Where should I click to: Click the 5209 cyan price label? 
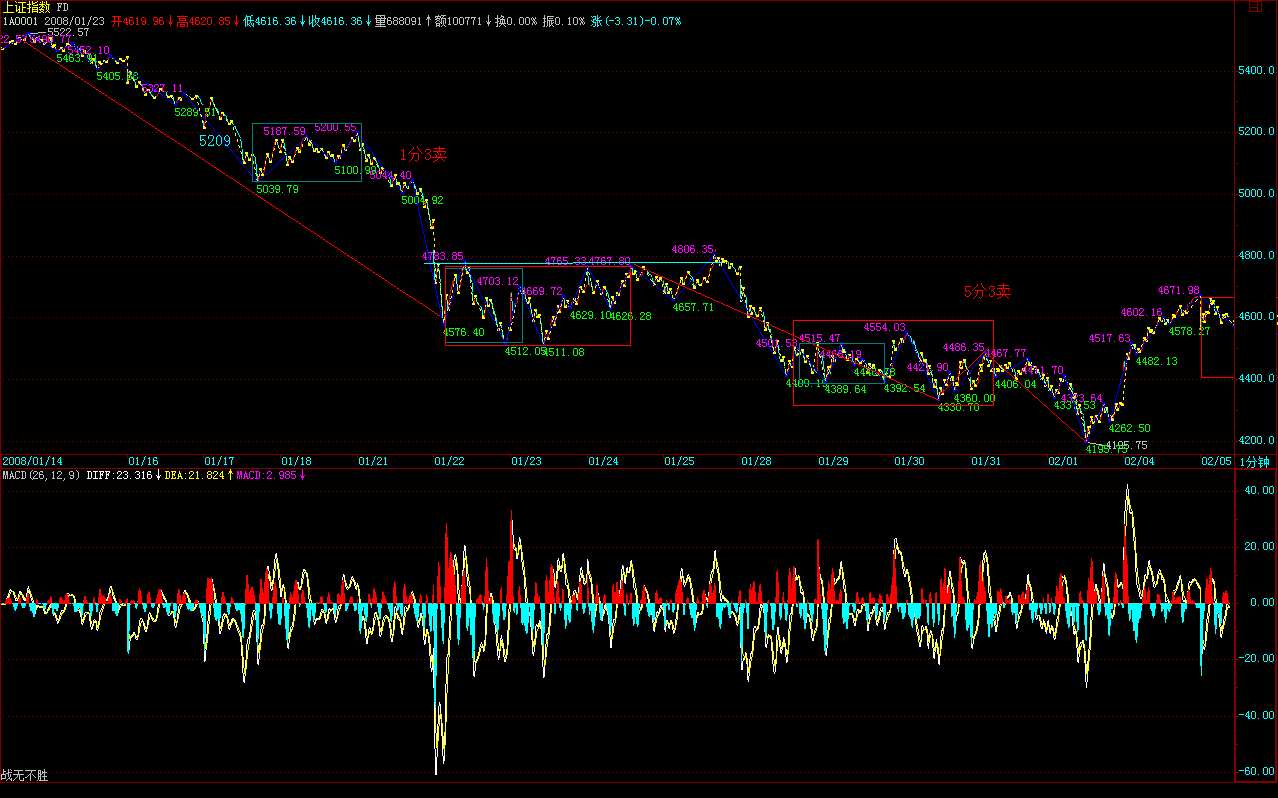click(215, 142)
